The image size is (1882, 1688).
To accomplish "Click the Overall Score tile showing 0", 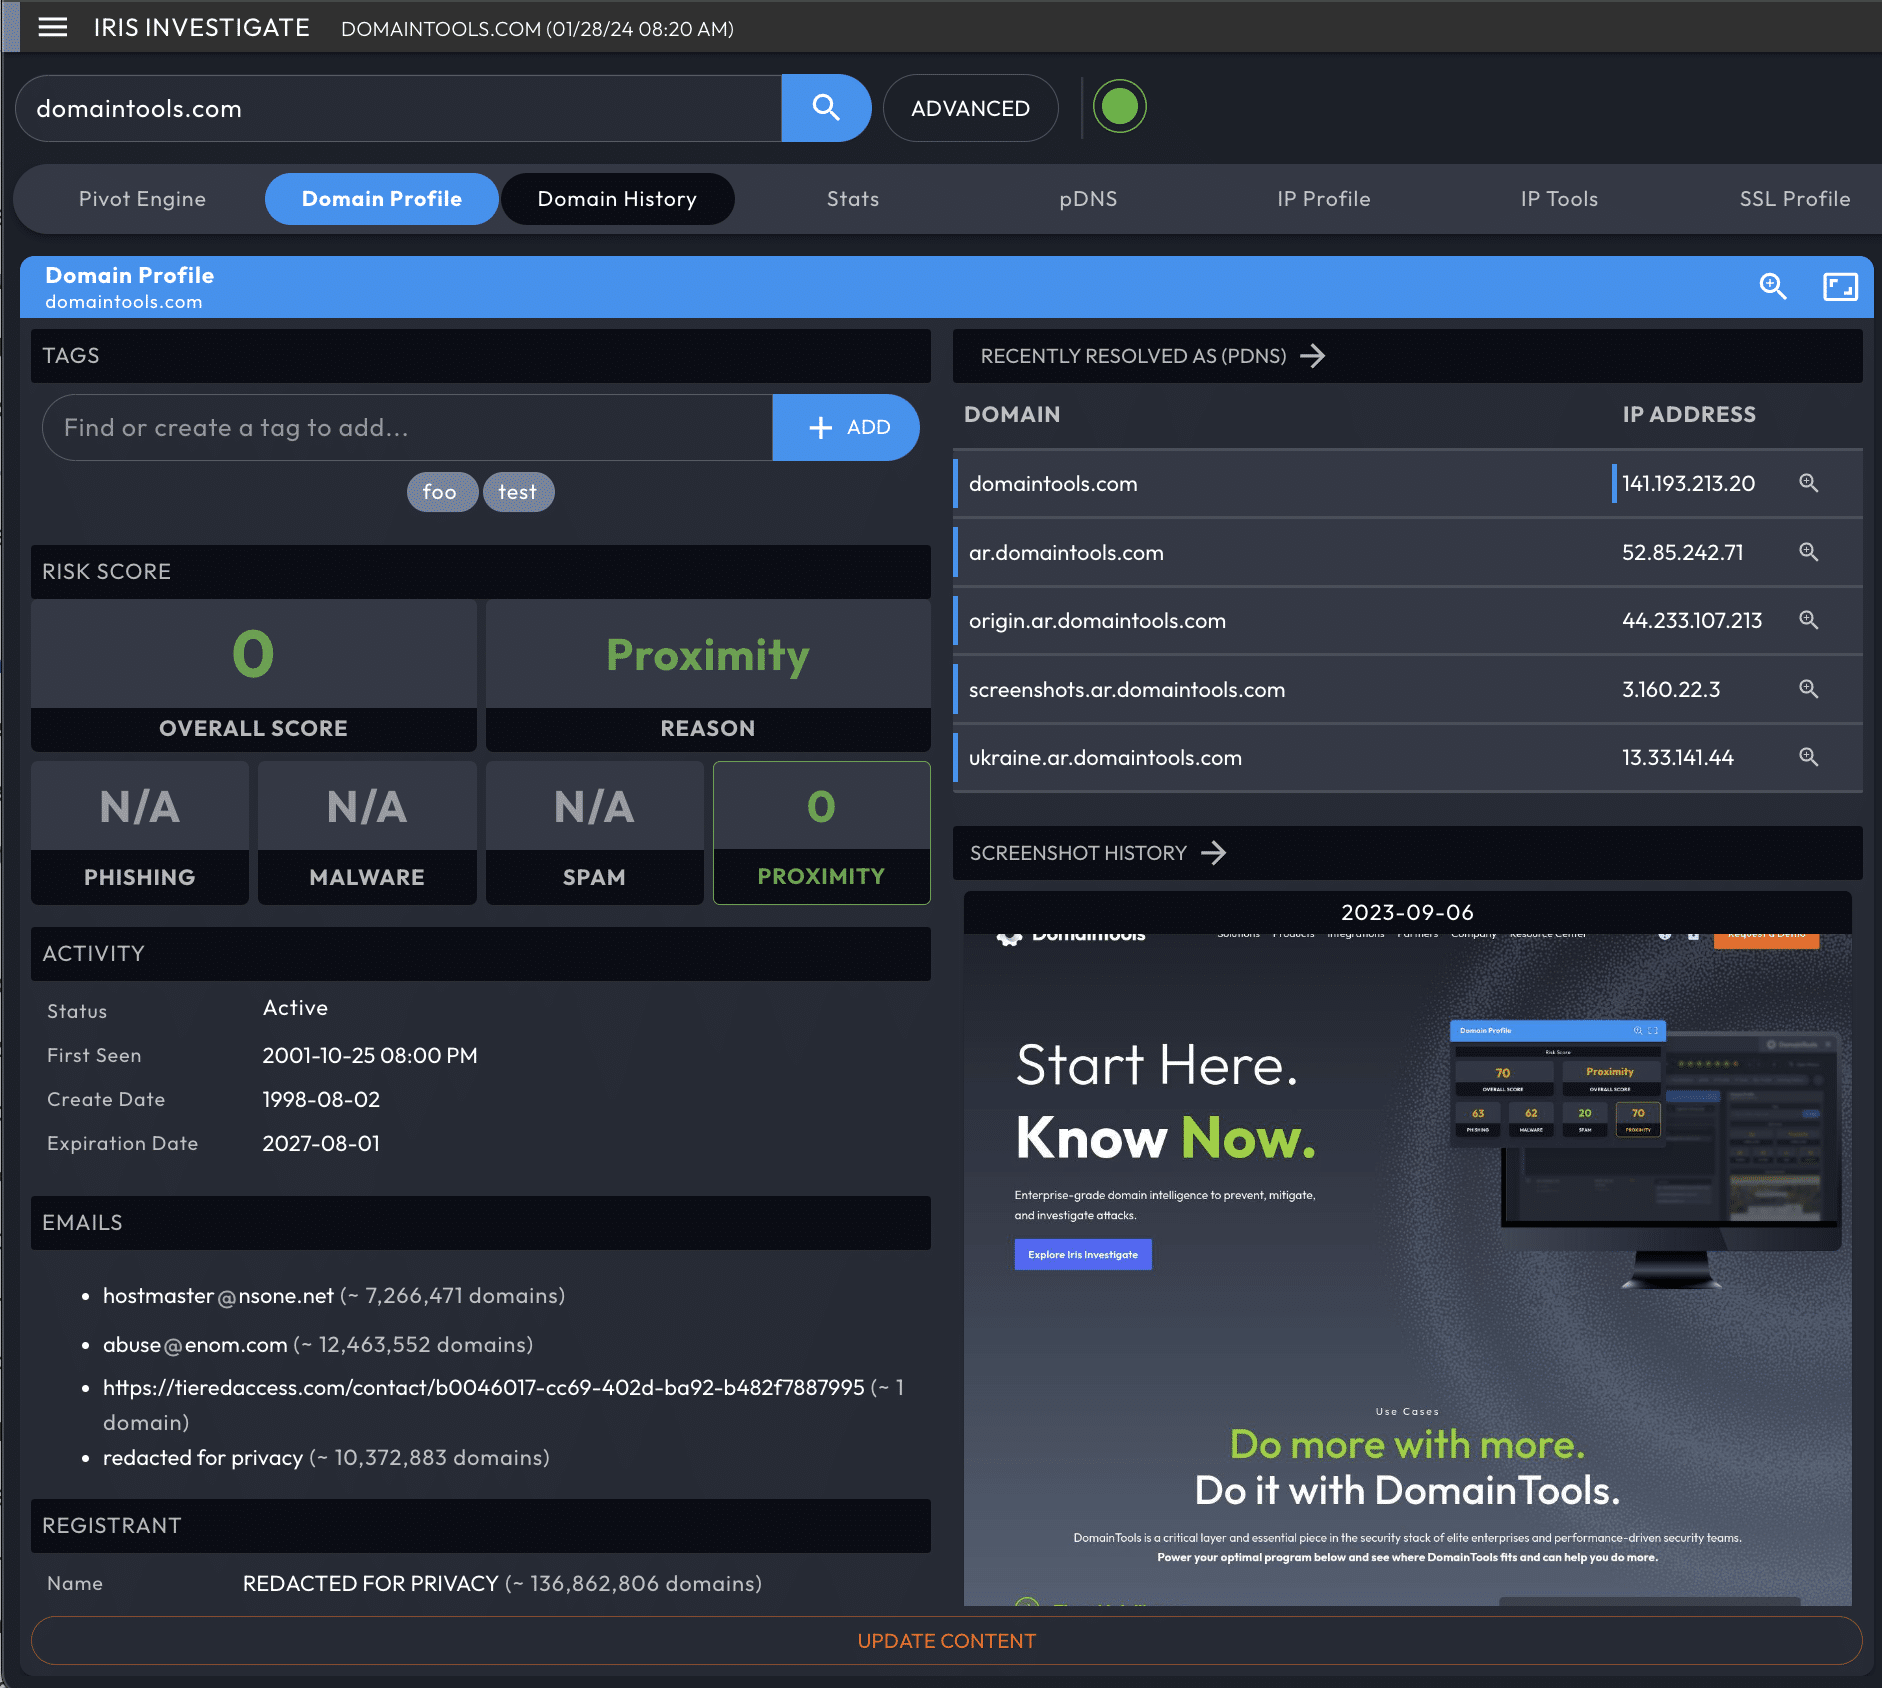I will (254, 676).
